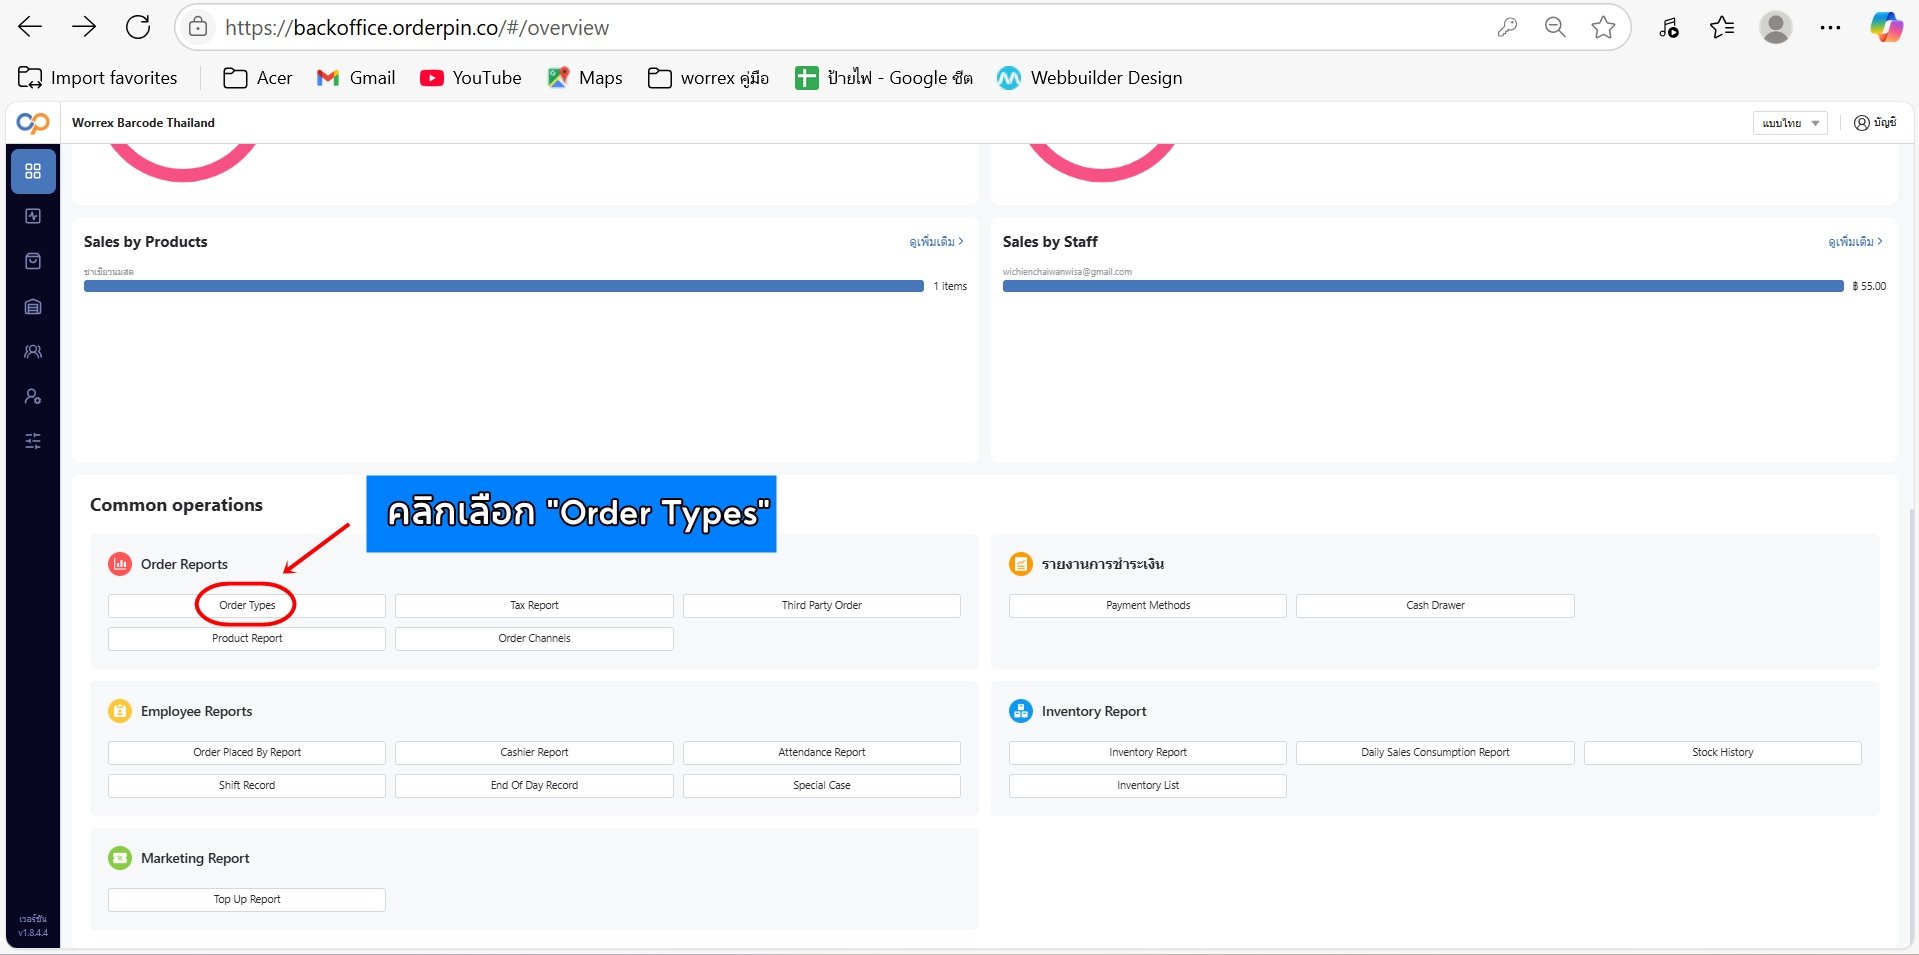1919x955 pixels.
Task: Open the Inventory Report button
Action: pos(1148,752)
